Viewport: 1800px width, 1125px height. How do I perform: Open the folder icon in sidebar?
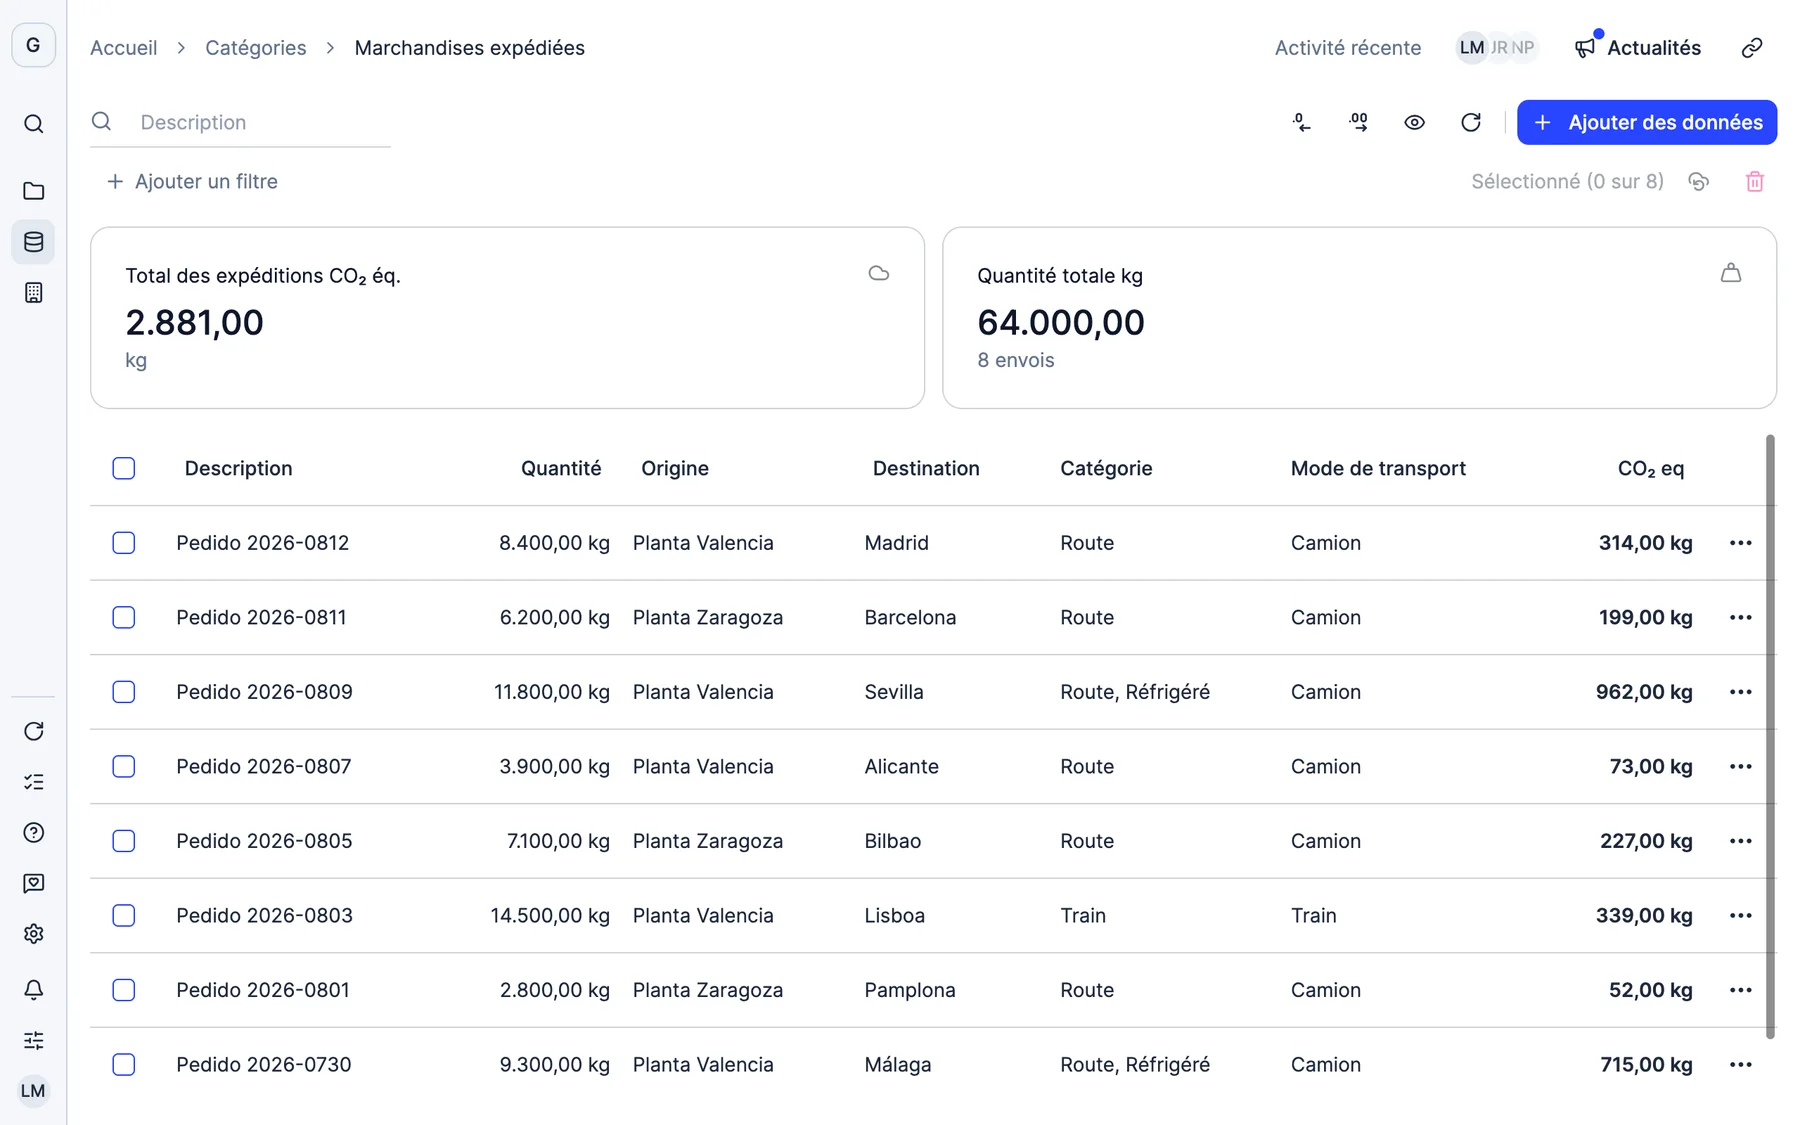(33, 191)
